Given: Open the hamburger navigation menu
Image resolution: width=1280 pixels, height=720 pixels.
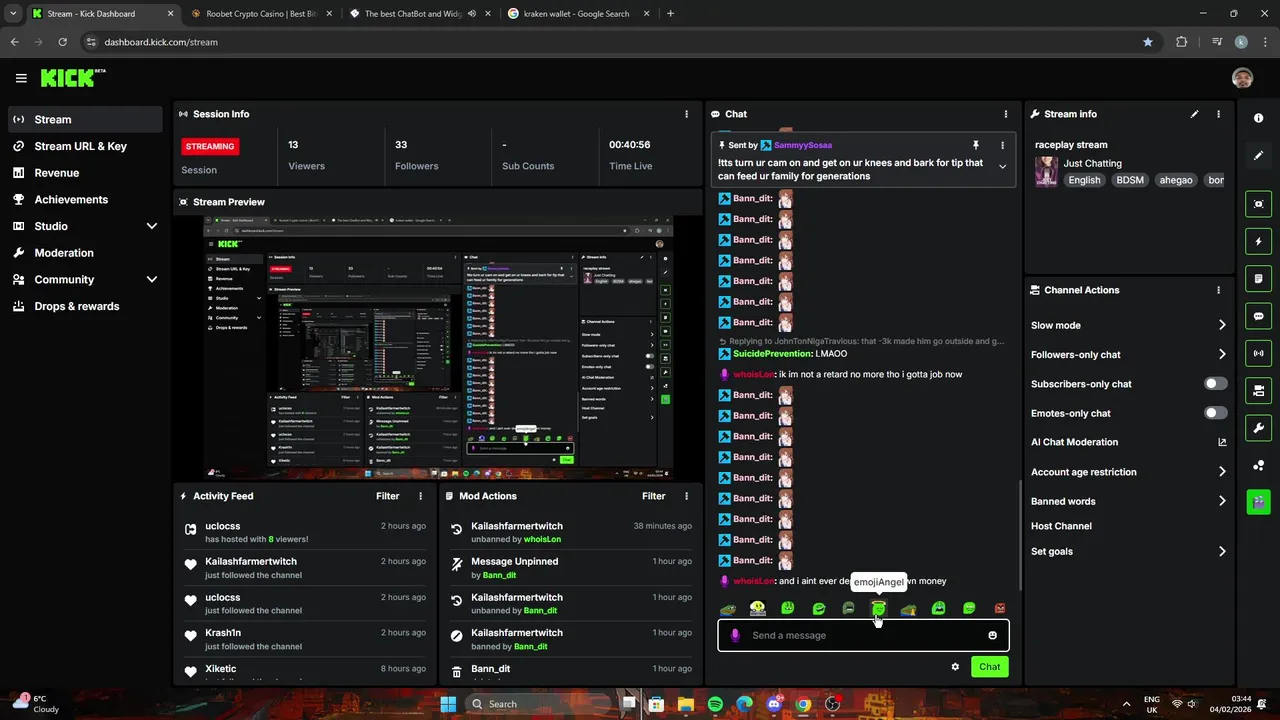Looking at the screenshot, I should click(x=21, y=78).
